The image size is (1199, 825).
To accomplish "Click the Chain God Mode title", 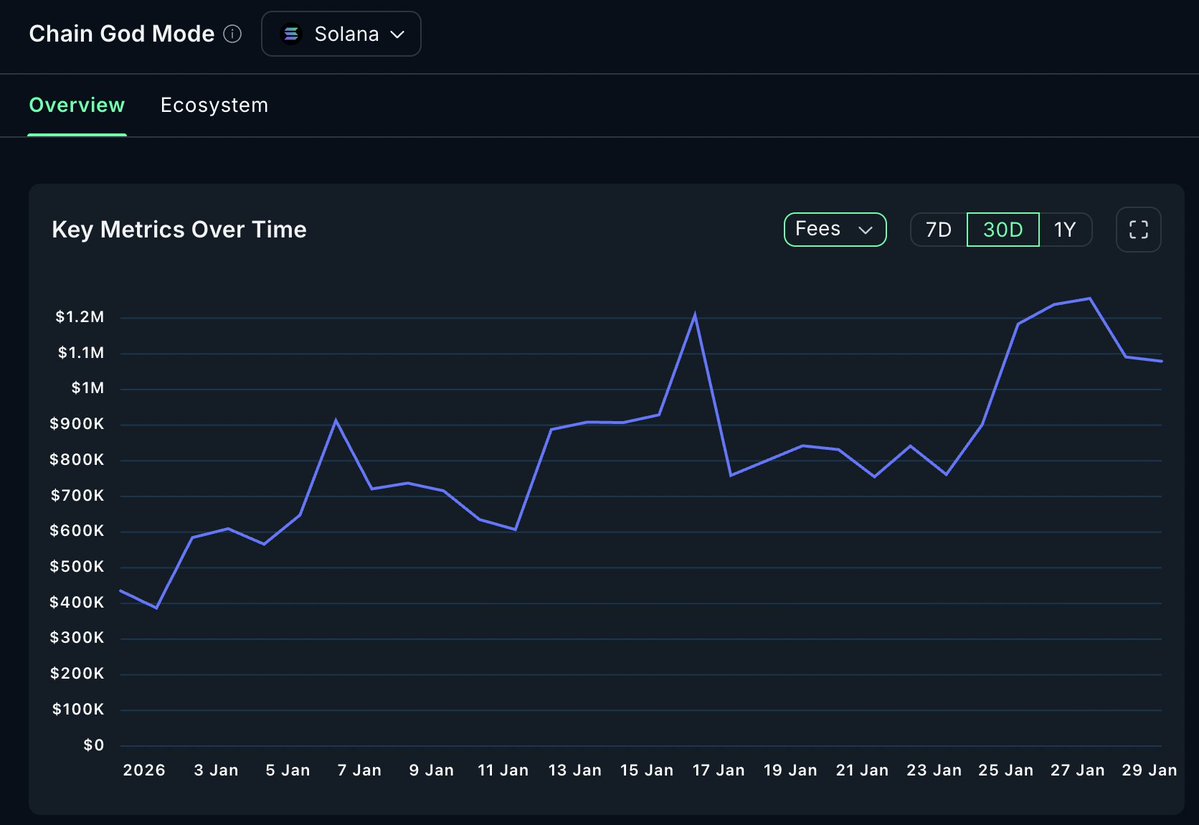I will (122, 34).
